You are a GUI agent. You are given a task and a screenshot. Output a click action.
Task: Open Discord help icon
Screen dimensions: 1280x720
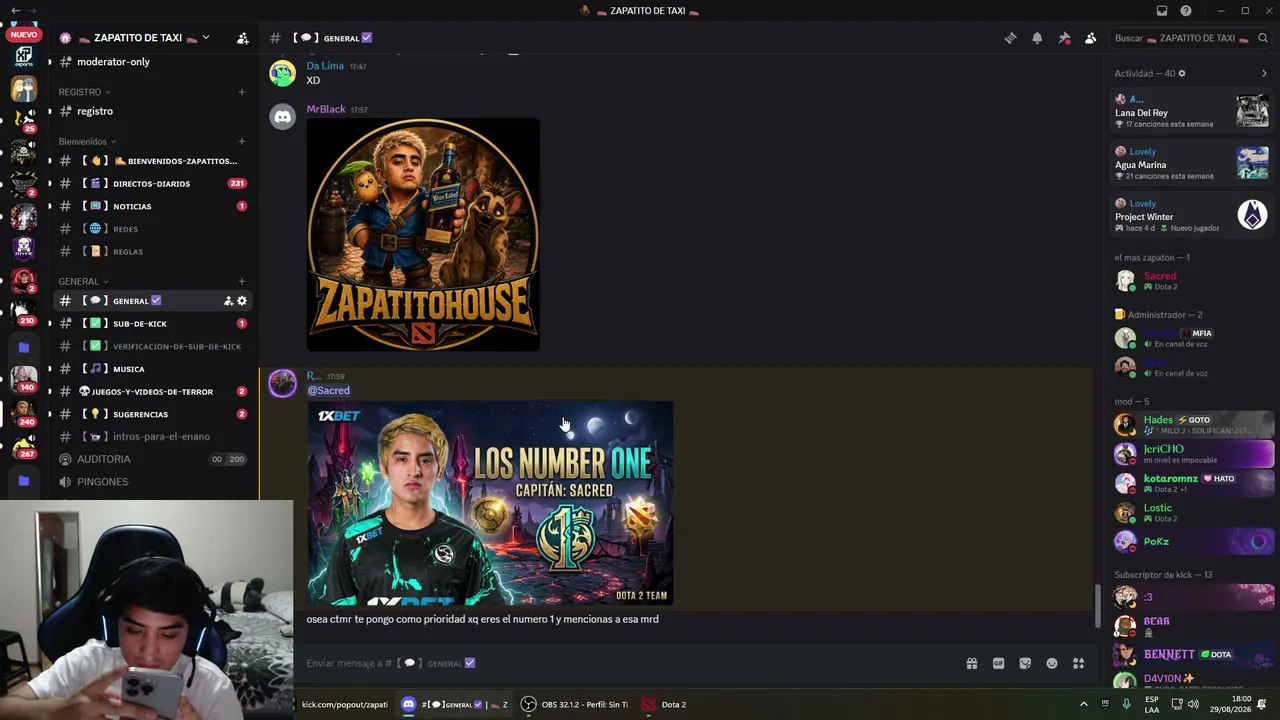pyautogui.click(x=1186, y=11)
